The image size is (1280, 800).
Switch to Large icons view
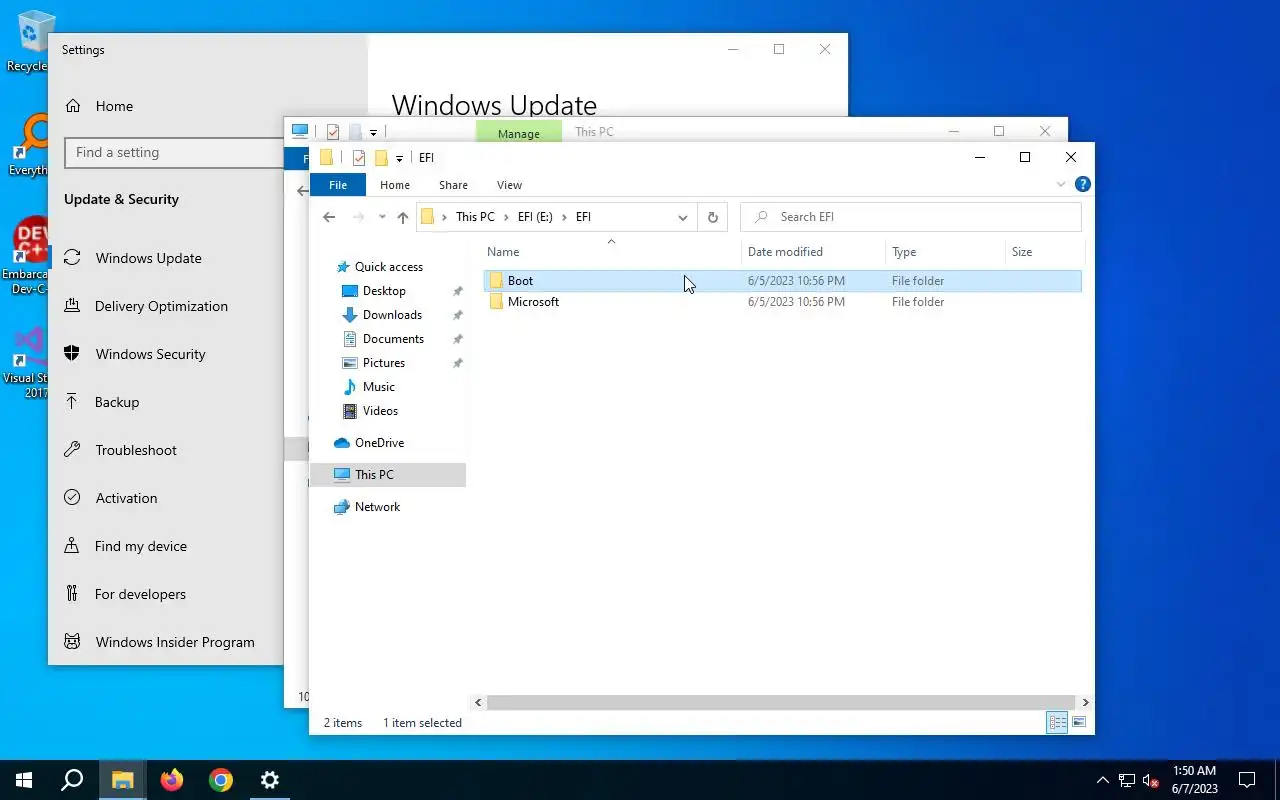[1079, 722]
